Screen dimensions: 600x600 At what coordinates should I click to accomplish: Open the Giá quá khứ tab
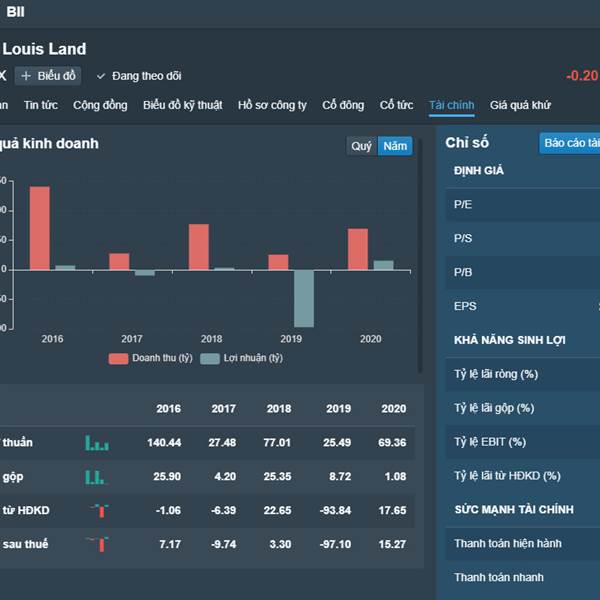[x=520, y=105]
